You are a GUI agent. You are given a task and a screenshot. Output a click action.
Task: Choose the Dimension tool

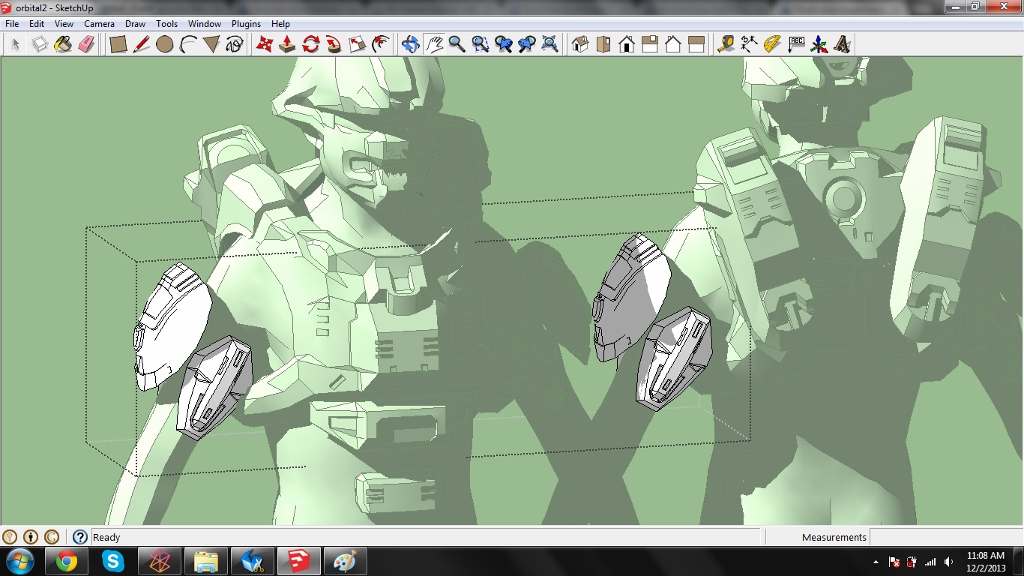(x=749, y=44)
